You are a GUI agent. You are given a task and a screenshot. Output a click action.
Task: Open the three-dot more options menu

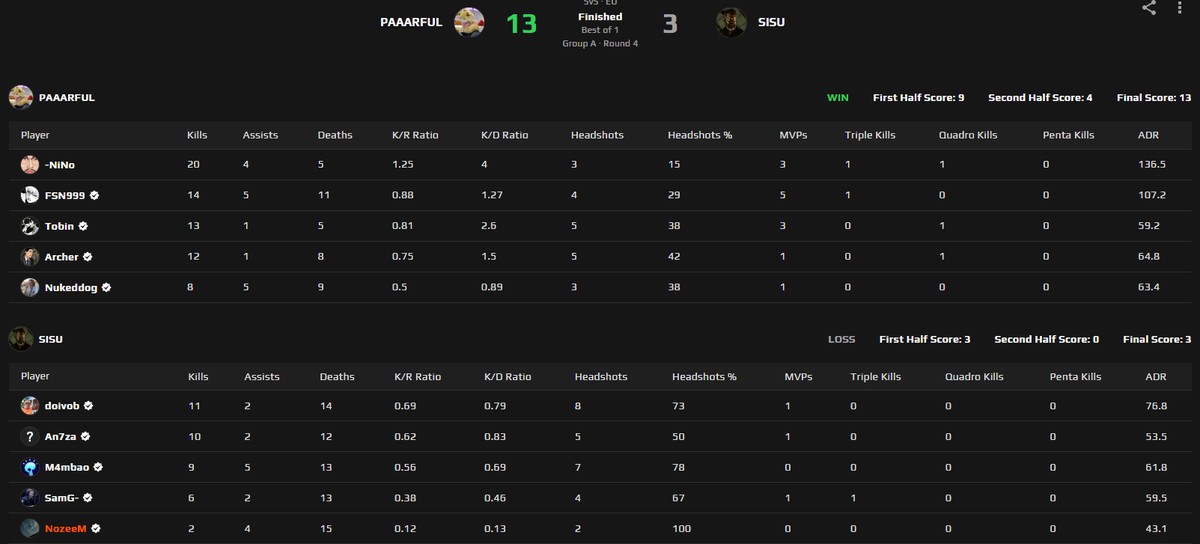tap(1181, 8)
